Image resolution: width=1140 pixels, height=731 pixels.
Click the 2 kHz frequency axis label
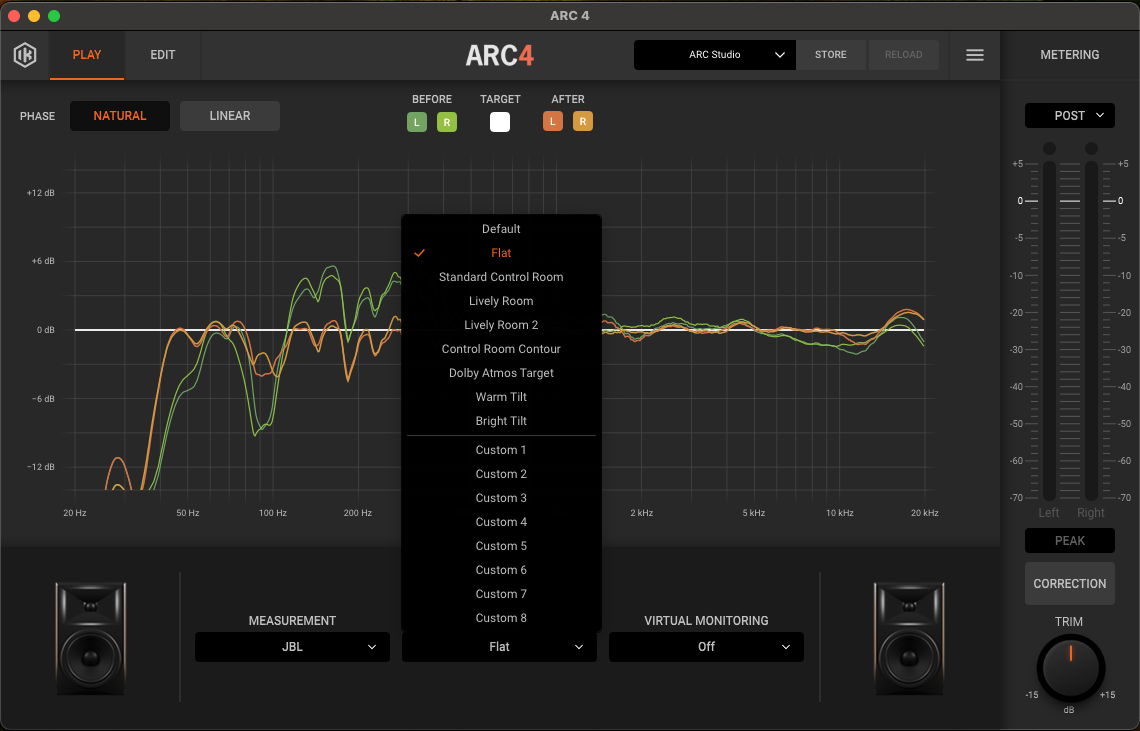tap(641, 513)
